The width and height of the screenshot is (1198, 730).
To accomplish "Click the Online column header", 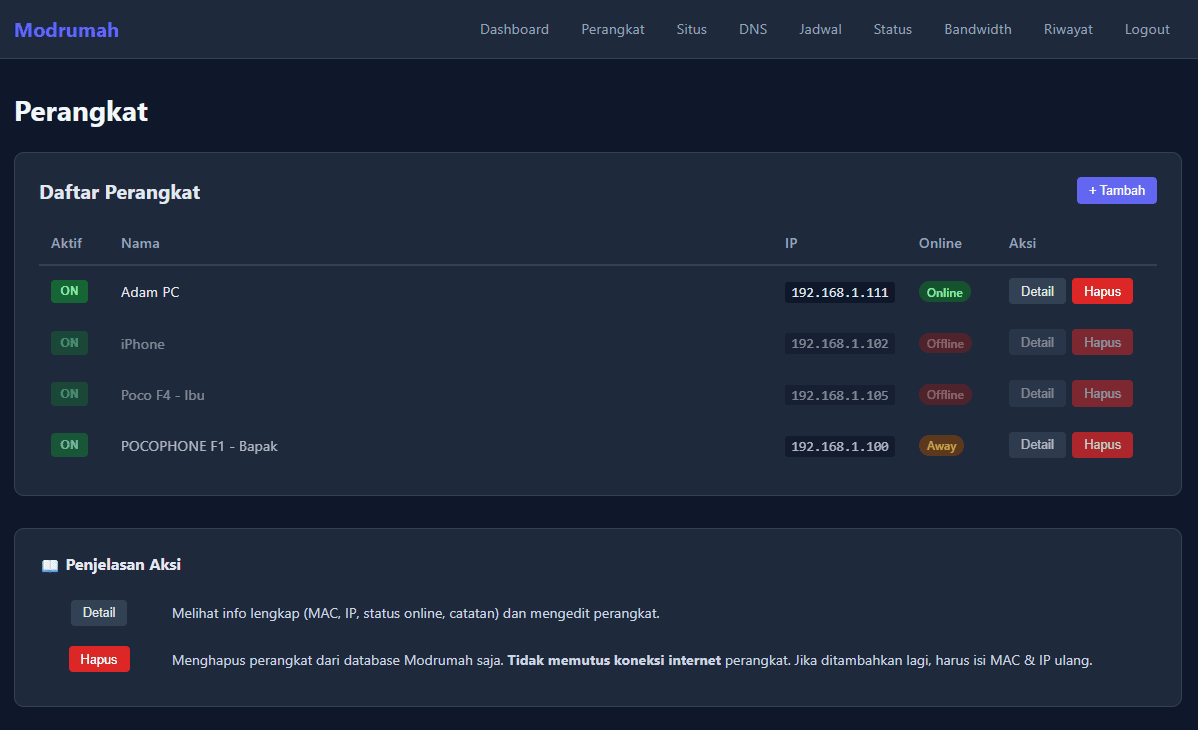I will pos(940,243).
